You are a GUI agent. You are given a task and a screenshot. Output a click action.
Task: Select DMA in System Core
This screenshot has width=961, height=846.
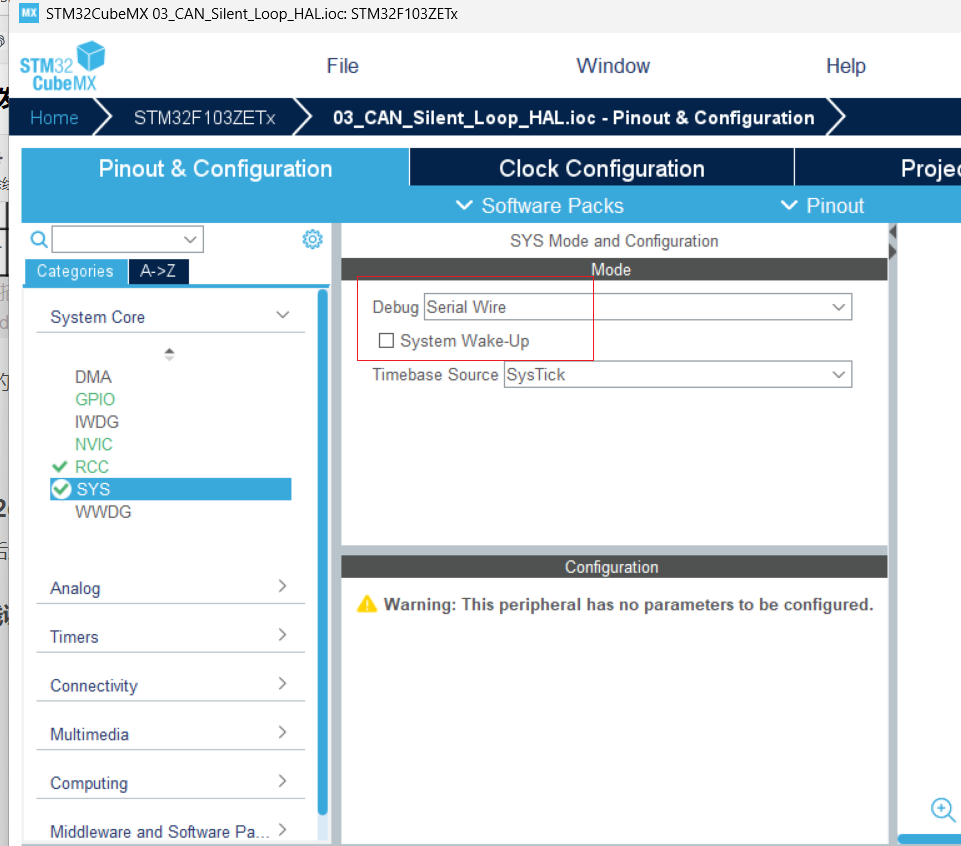point(93,376)
